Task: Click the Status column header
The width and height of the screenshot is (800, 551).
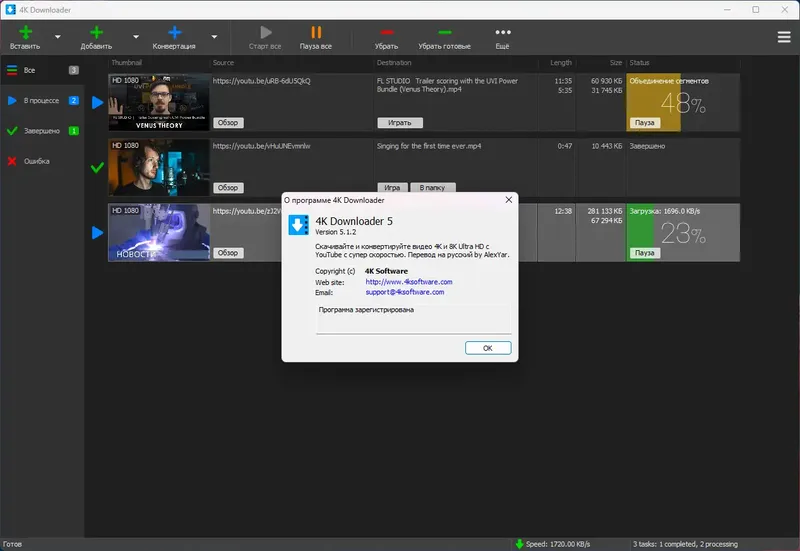Action: pos(639,63)
